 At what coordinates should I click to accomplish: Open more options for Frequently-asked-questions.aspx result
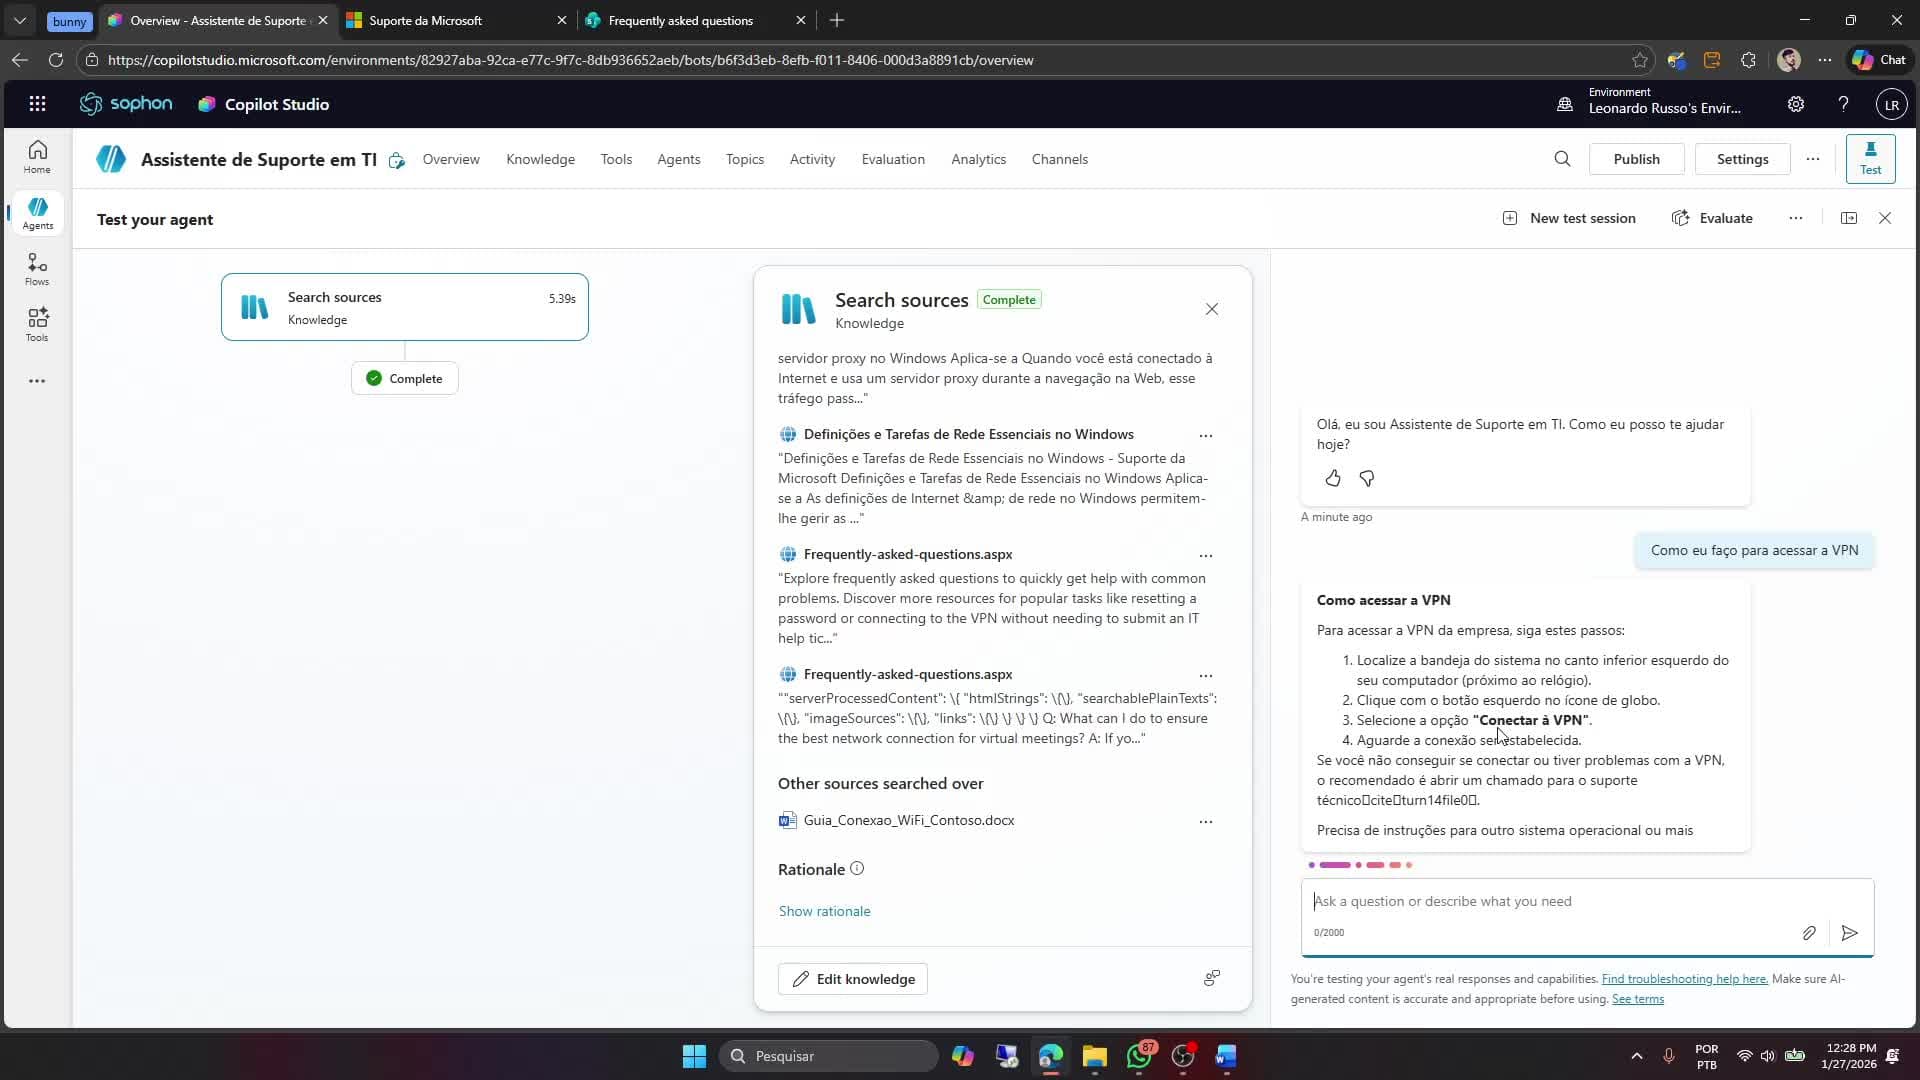pyautogui.click(x=1205, y=556)
